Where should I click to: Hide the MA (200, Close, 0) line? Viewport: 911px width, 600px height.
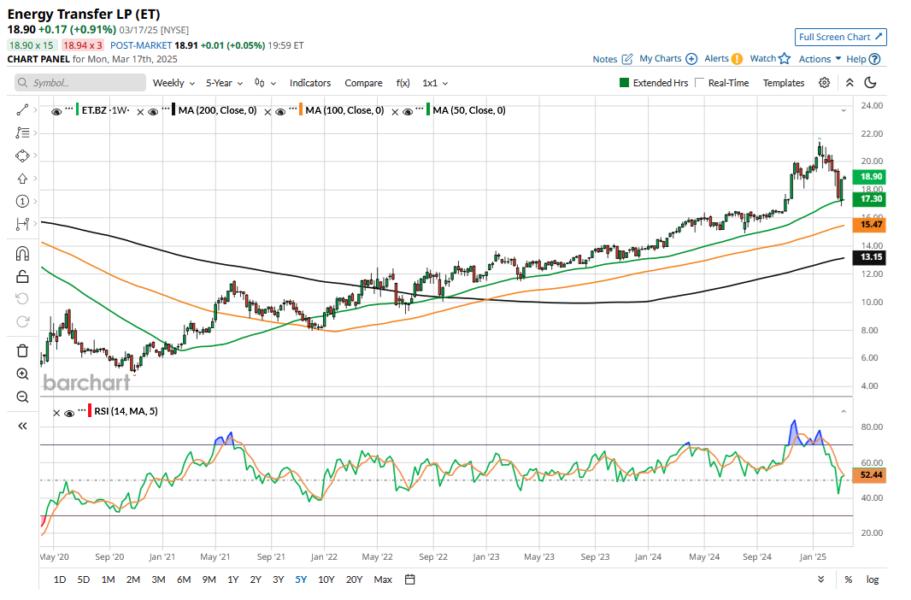pos(153,112)
